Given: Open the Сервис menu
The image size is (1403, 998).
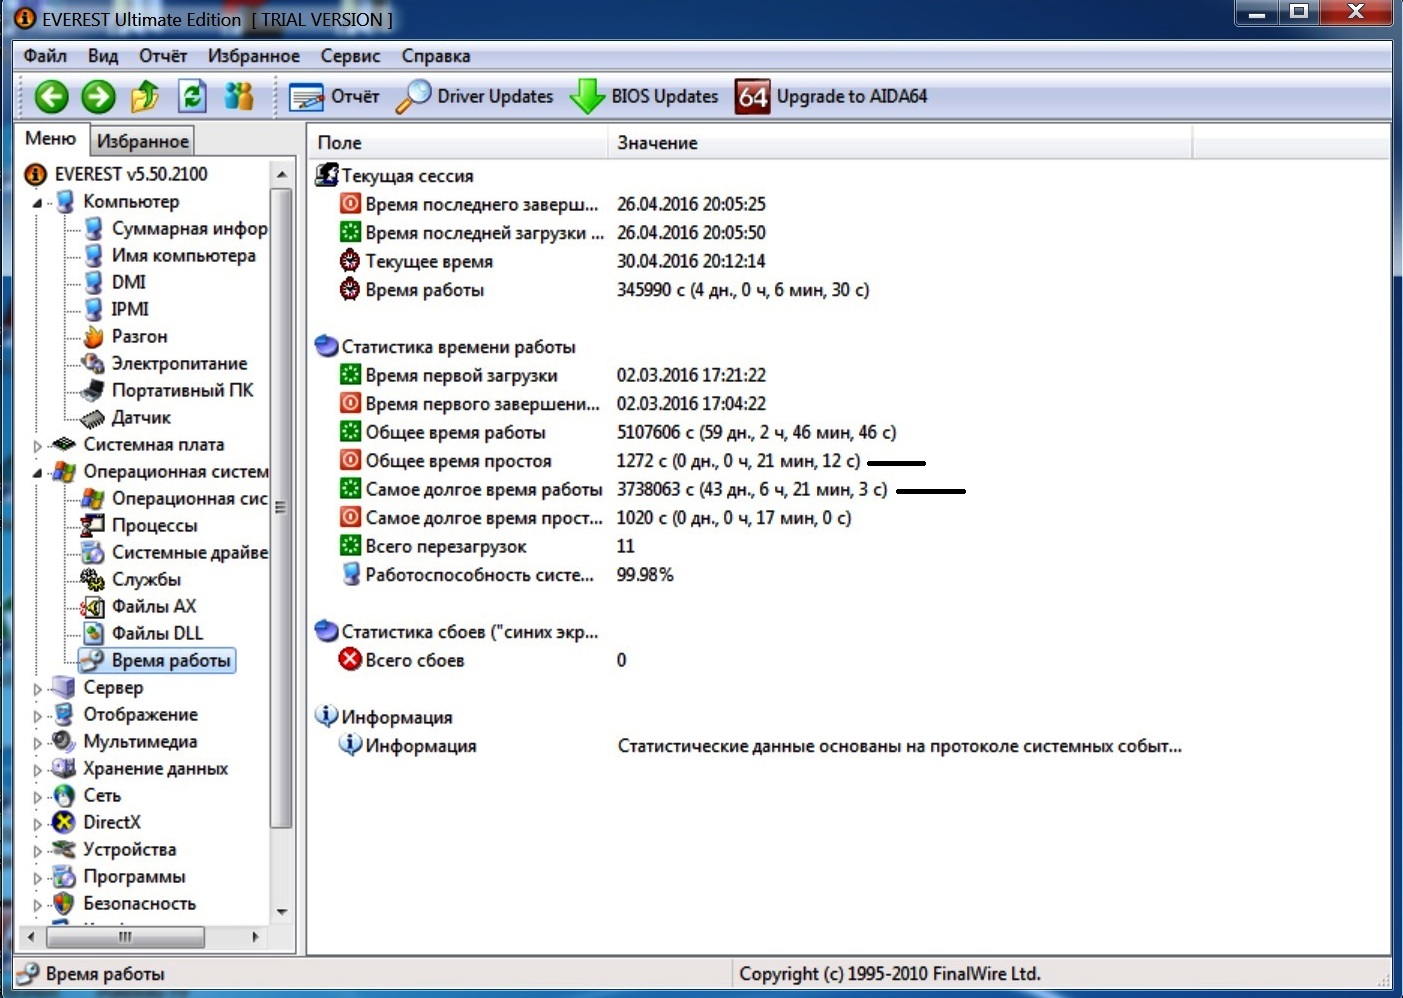Looking at the screenshot, I should [350, 56].
